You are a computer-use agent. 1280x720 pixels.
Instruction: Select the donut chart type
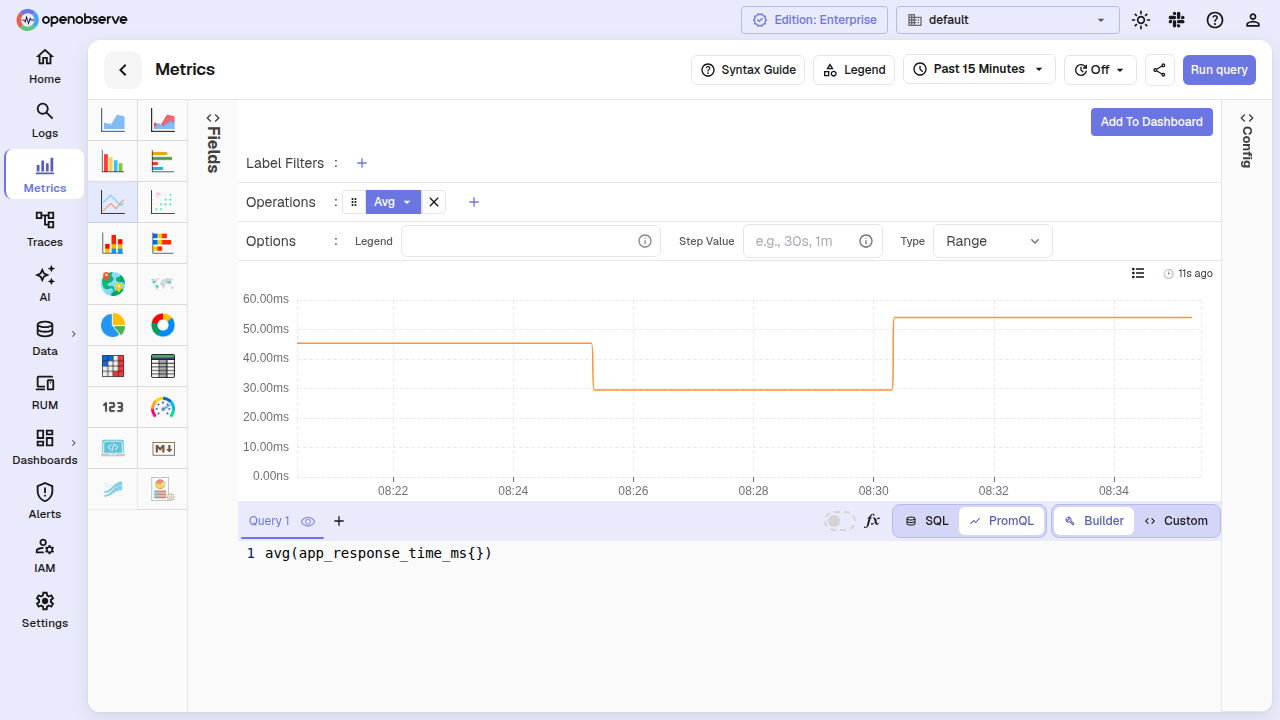[x=163, y=325]
